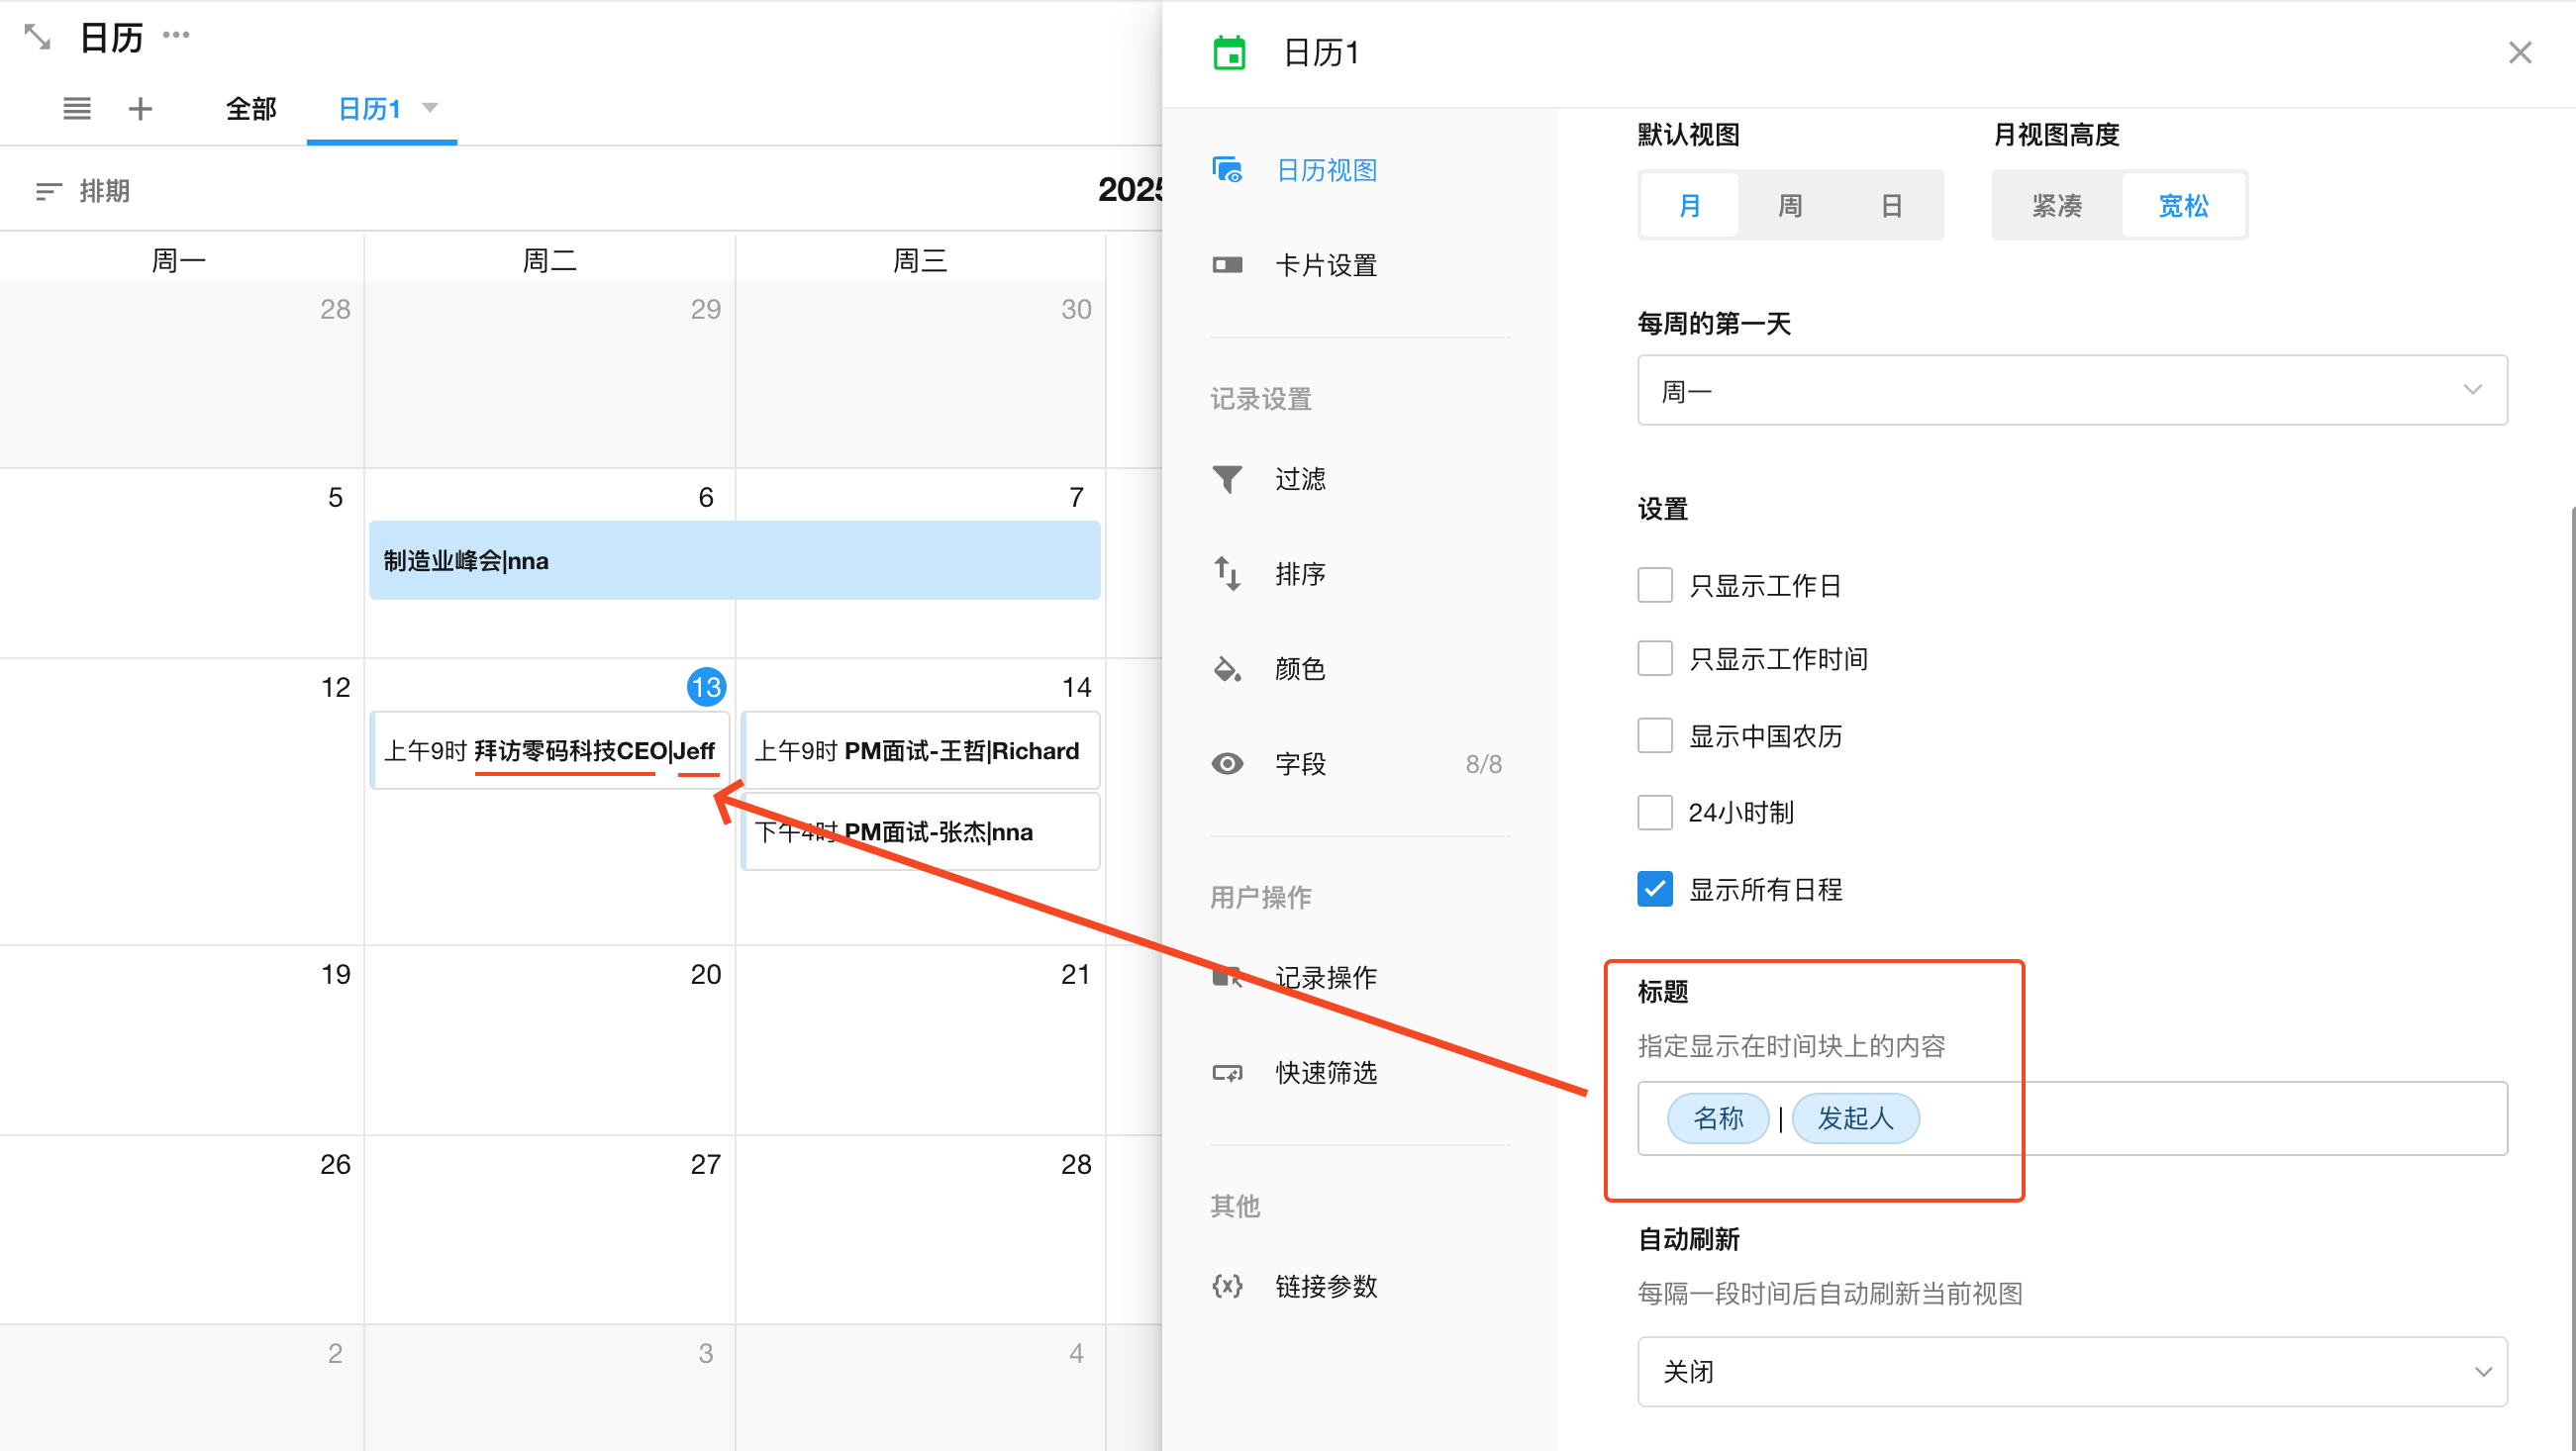Open the 排序 sort settings

pyautogui.click(x=1300, y=574)
